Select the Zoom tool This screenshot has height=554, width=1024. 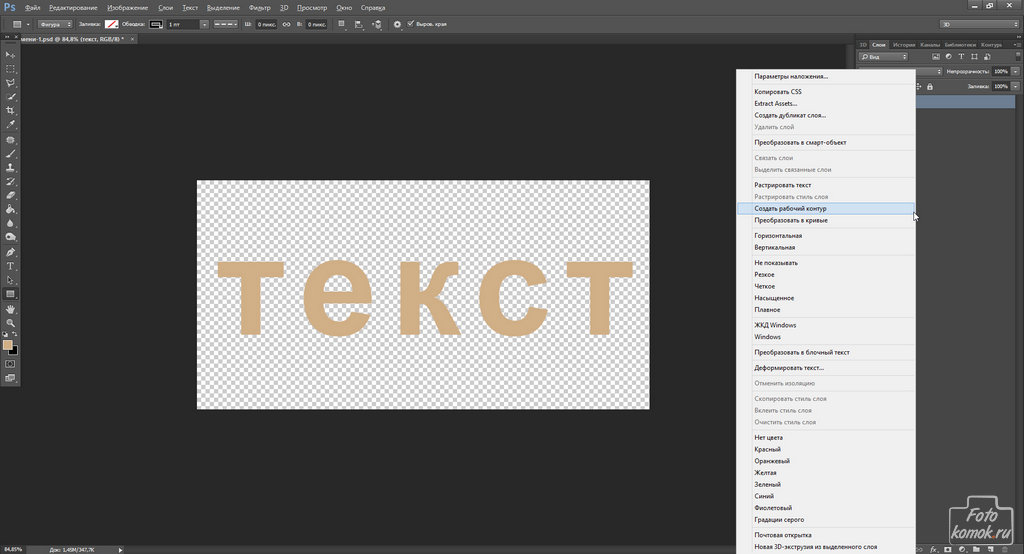click(10, 323)
